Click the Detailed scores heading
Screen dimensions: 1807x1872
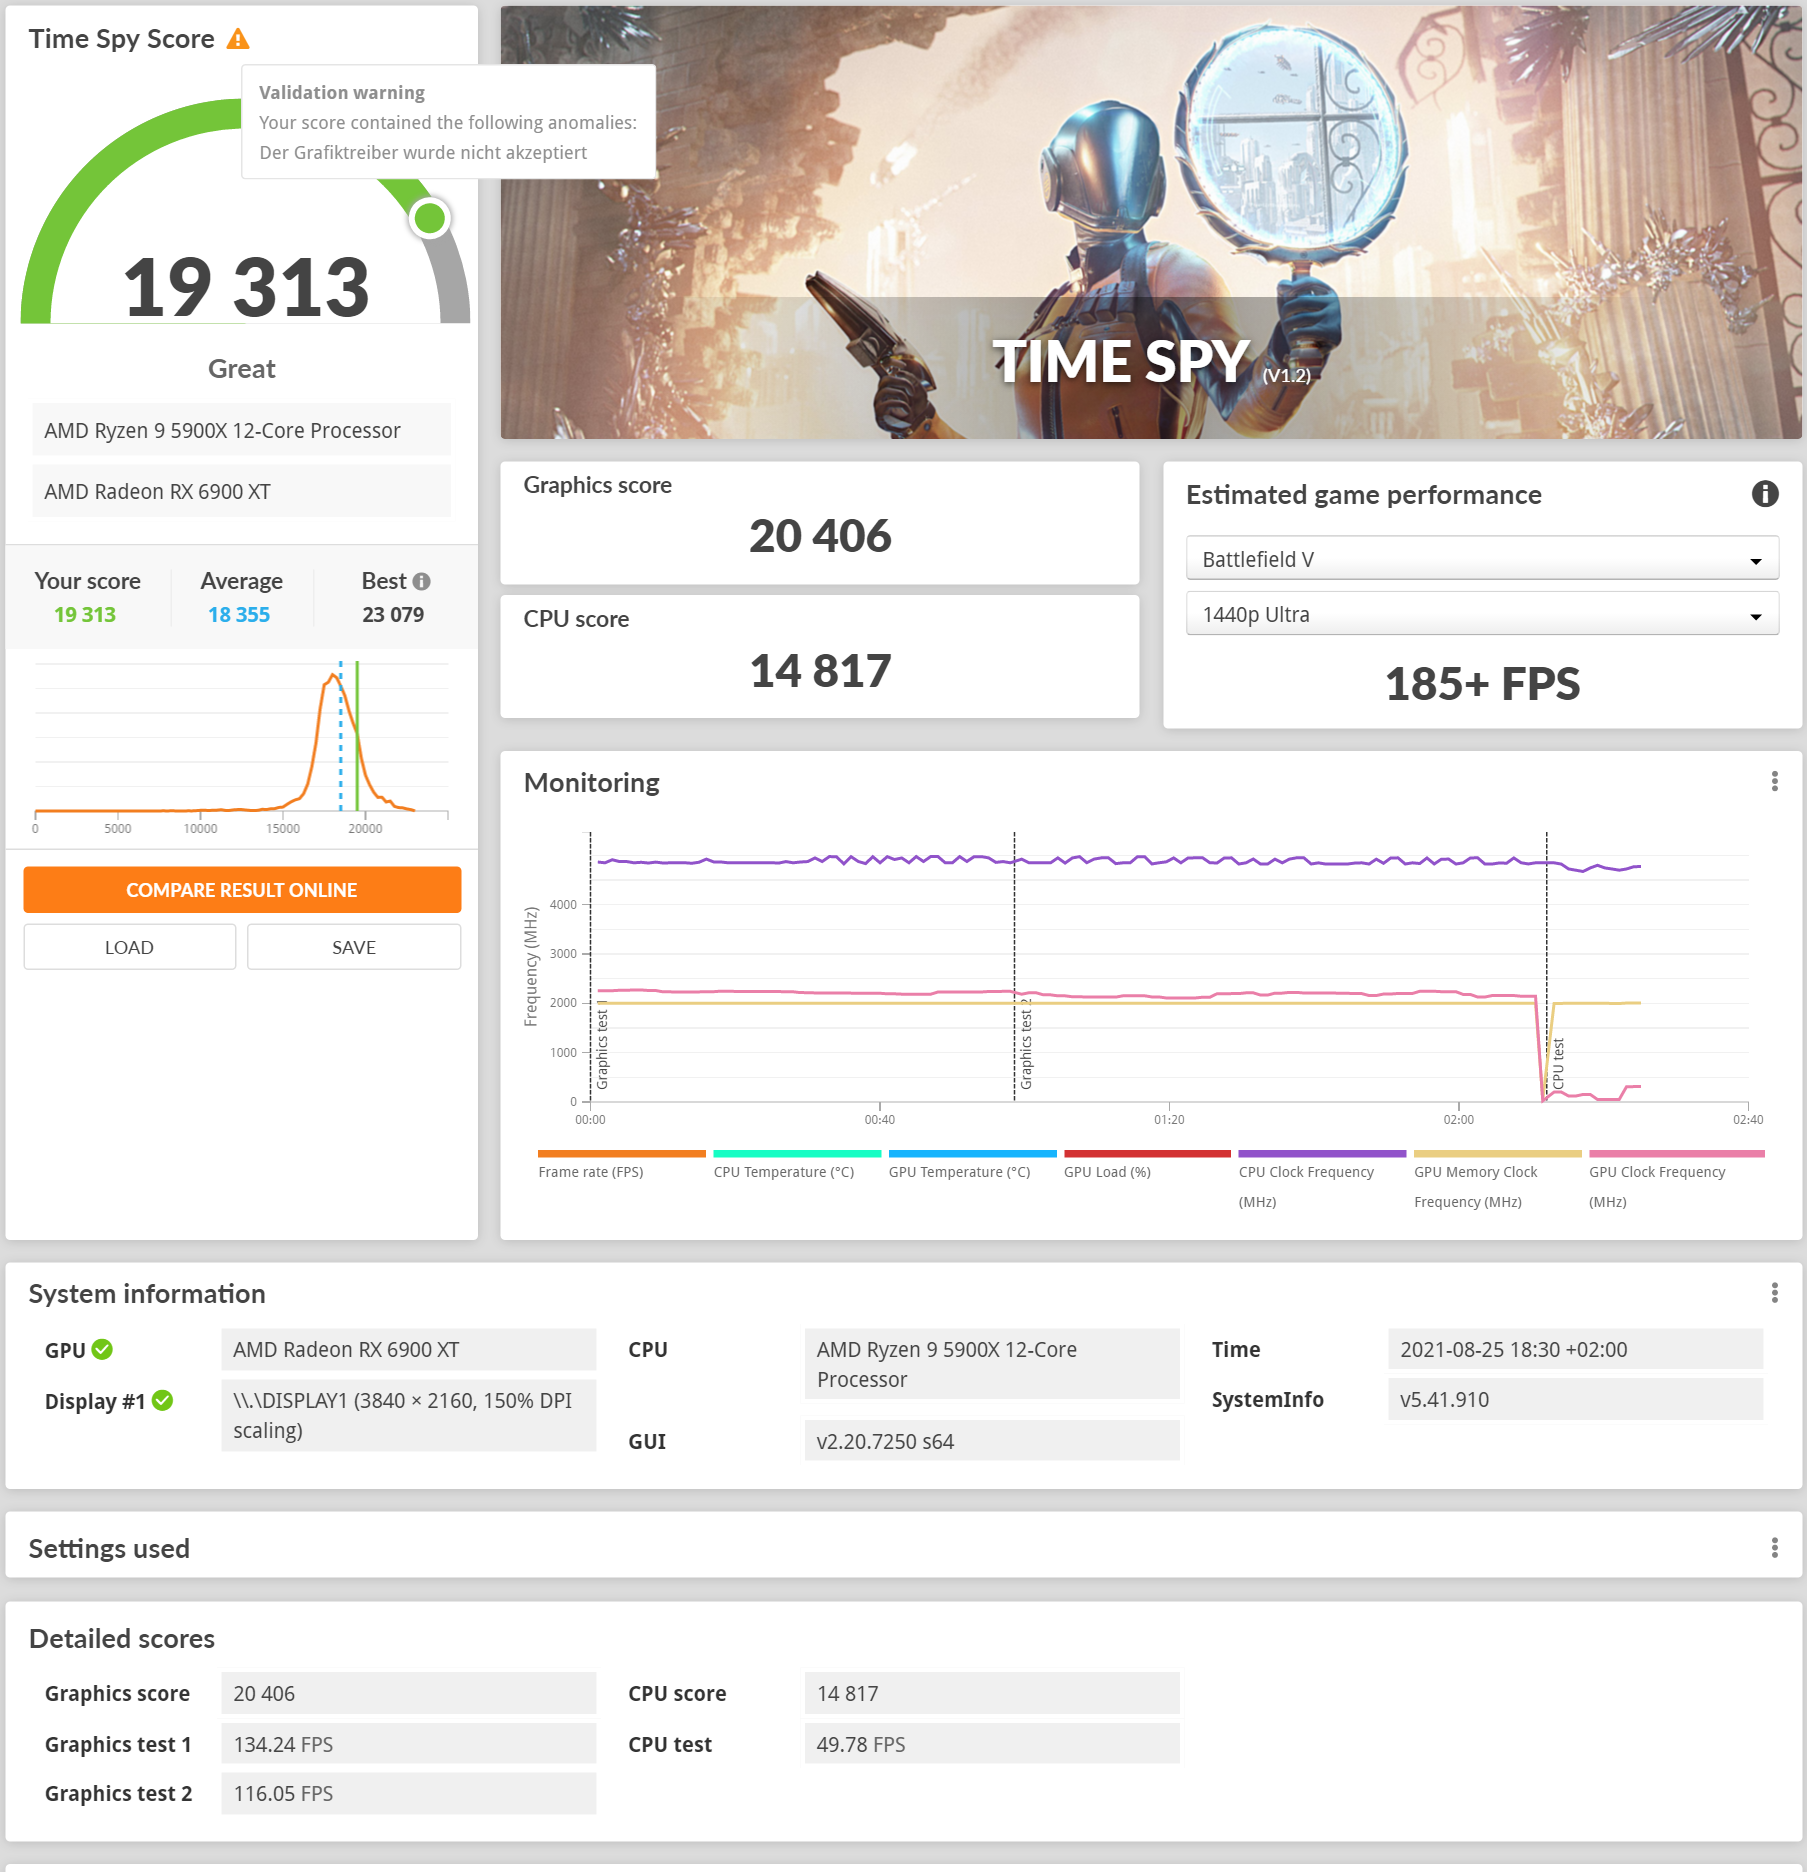[122, 1638]
